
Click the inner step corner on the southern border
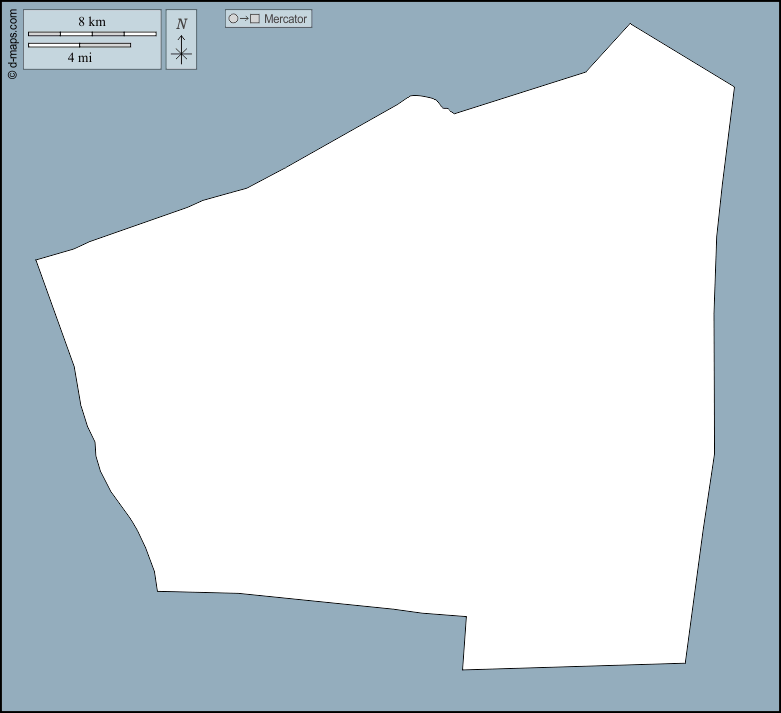[465, 618]
